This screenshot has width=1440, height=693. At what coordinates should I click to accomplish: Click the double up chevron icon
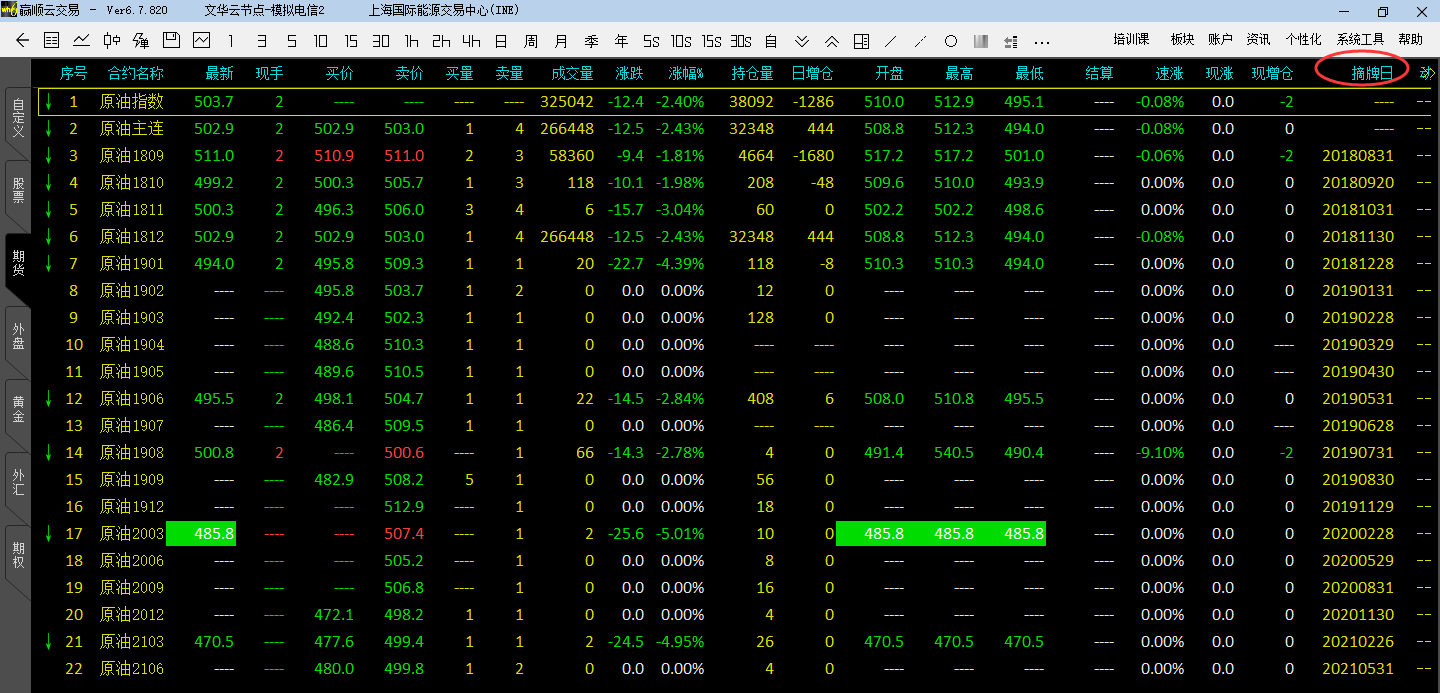pos(831,41)
